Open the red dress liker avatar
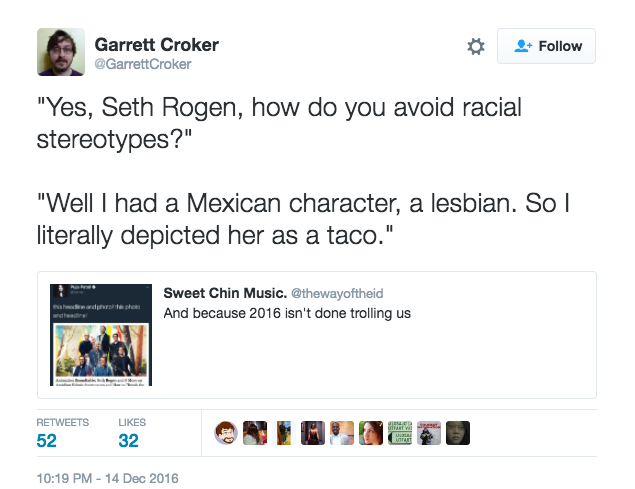Image resolution: width=635 pixels, height=489 pixels. click(313, 433)
